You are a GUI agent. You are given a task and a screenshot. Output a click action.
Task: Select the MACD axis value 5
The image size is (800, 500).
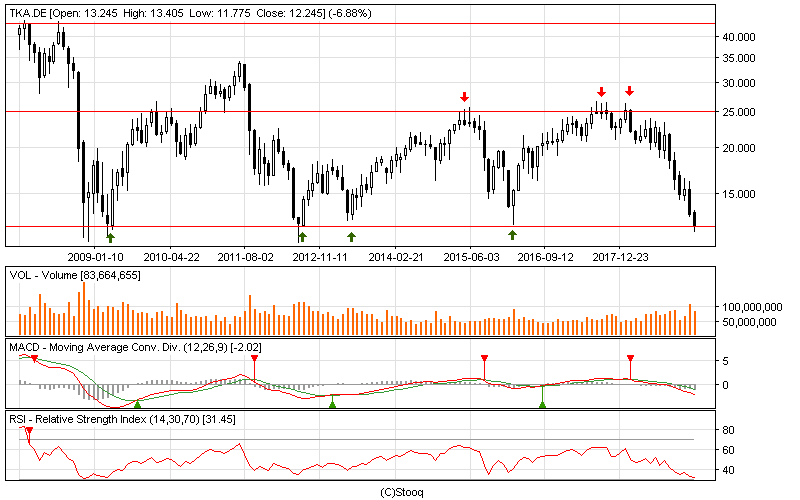(x=726, y=361)
